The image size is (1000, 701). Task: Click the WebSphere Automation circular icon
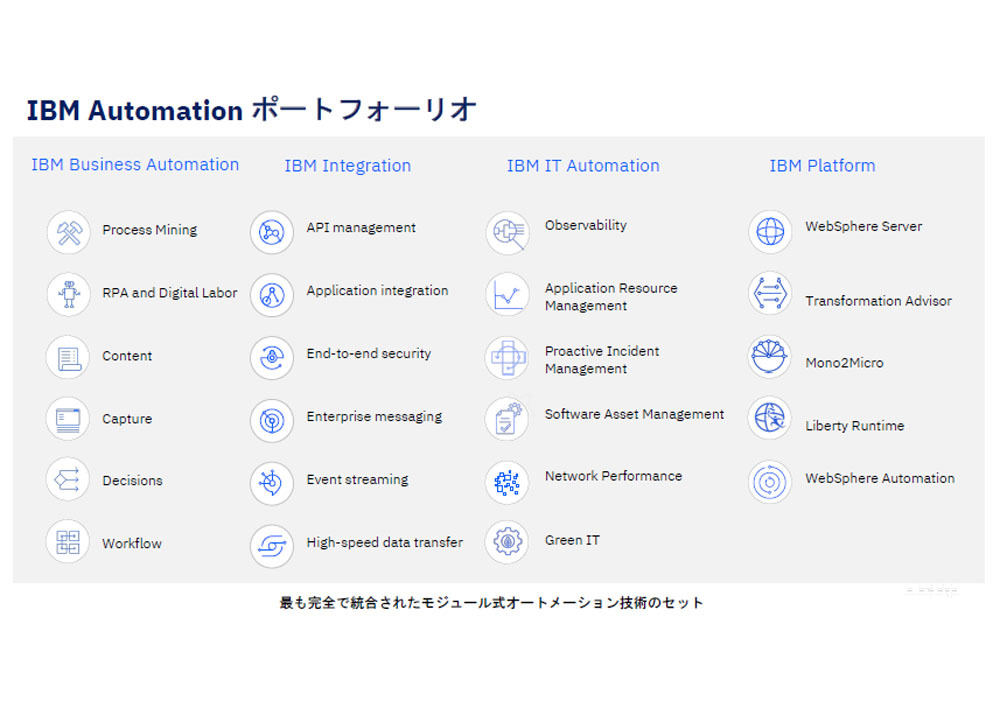[x=770, y=482]
